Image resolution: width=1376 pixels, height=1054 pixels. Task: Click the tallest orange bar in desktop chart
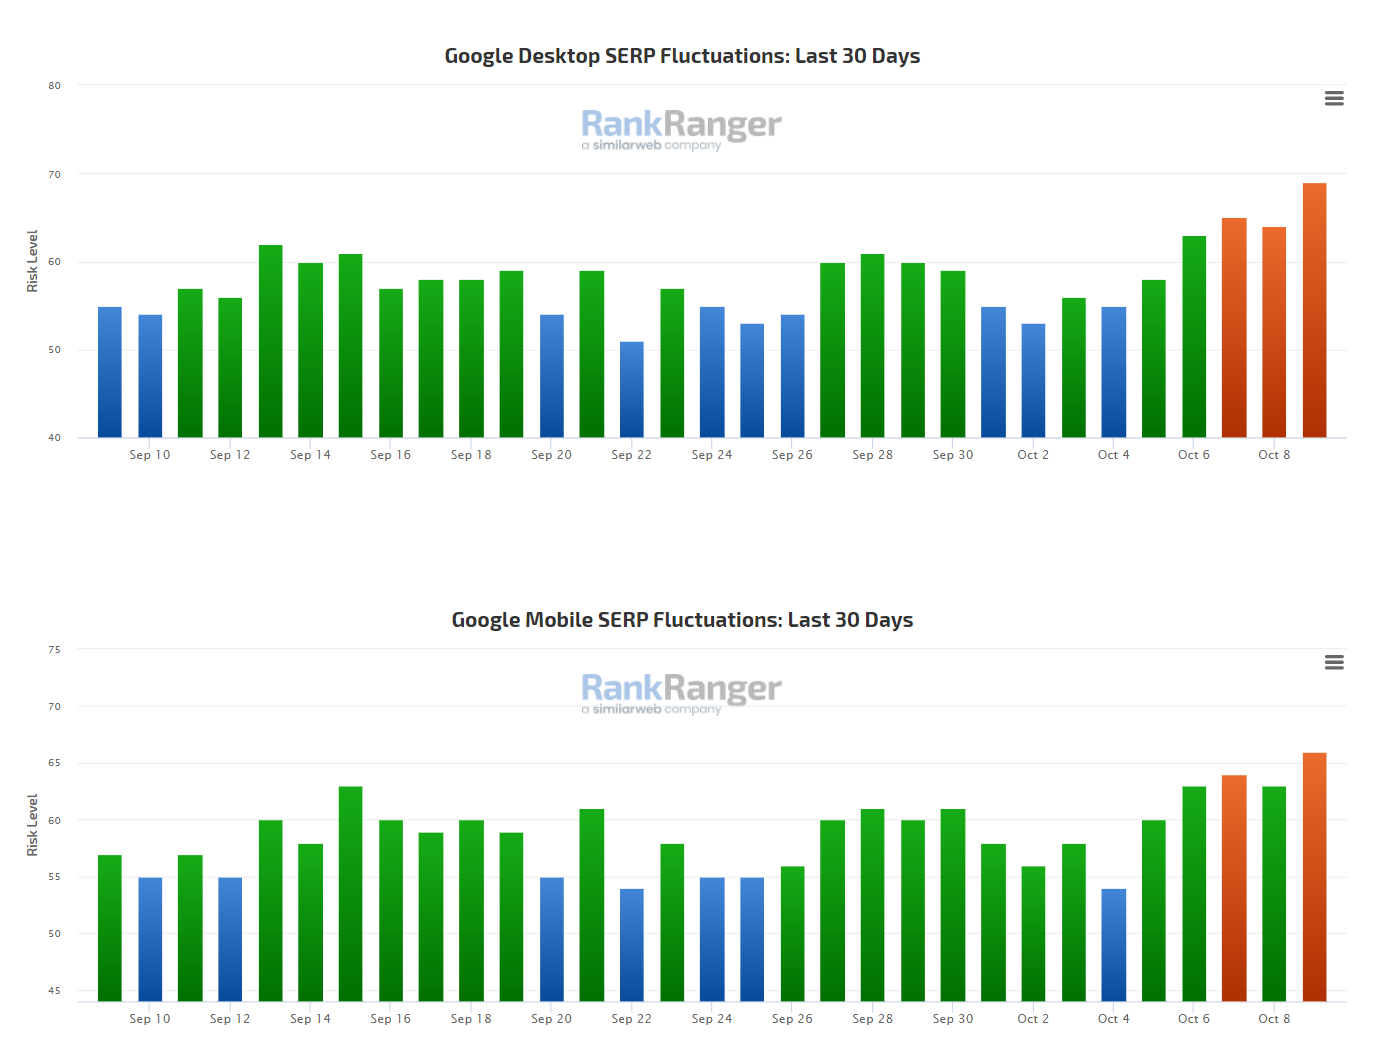pos(1314,310)
